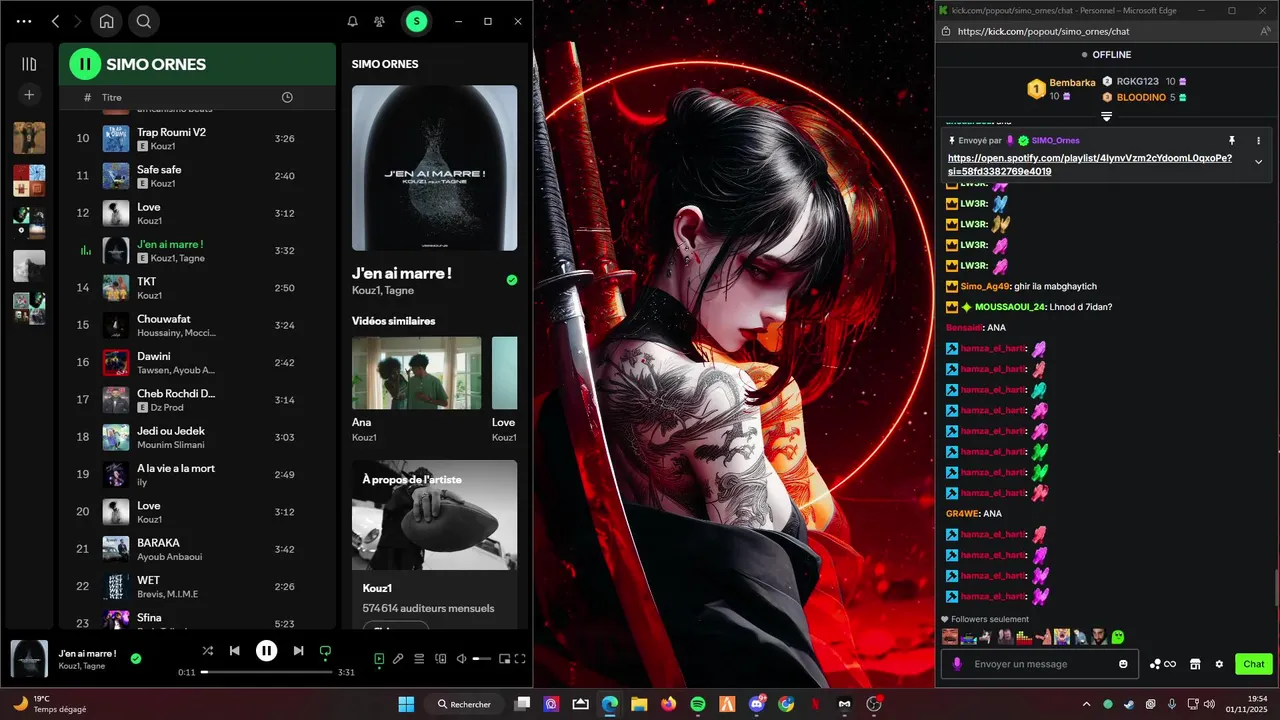Seek within the song progress bar
Screen dimensions: 1280x720
(266, 672)
